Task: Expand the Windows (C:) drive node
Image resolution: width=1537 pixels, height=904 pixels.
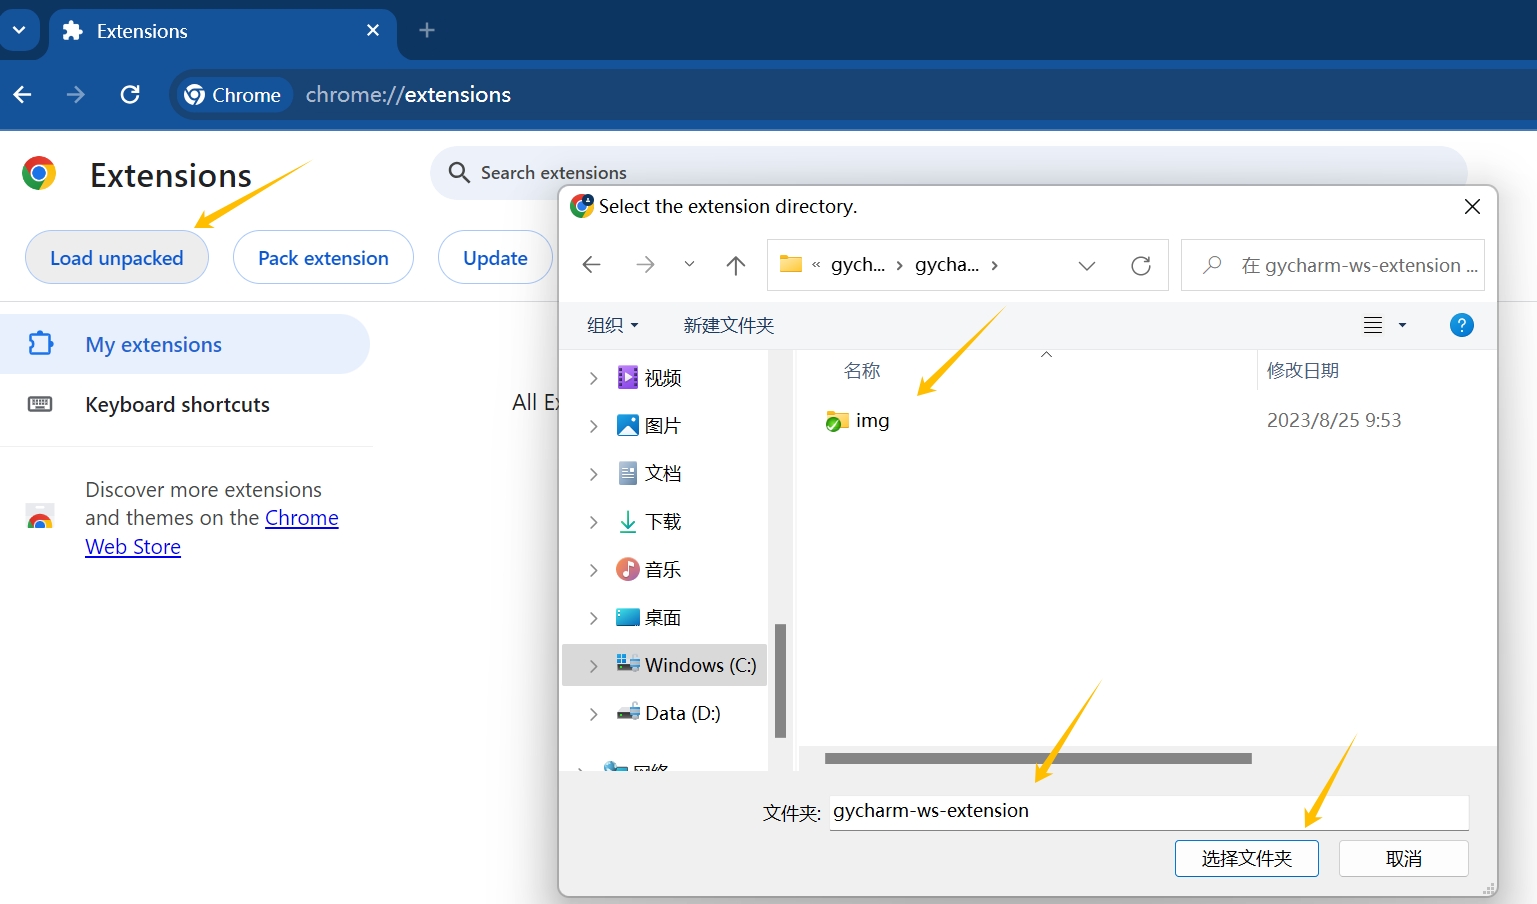Action: tap(594, 666)
